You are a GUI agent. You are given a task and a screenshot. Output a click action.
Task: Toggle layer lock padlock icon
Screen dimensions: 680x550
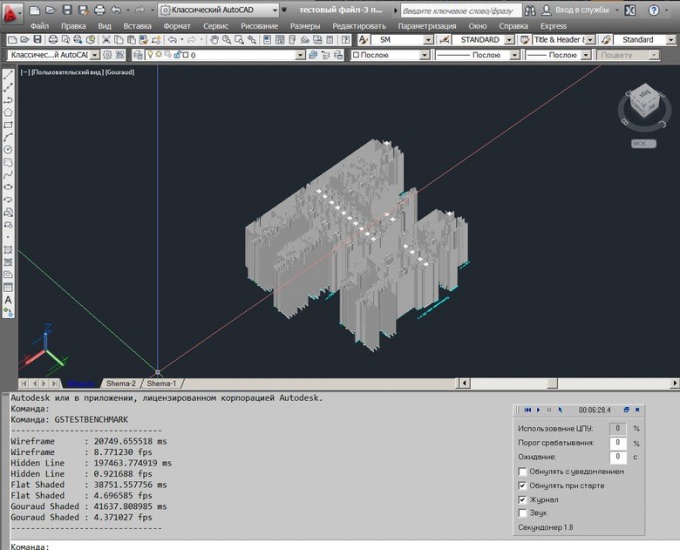click(x=177, y=55)
